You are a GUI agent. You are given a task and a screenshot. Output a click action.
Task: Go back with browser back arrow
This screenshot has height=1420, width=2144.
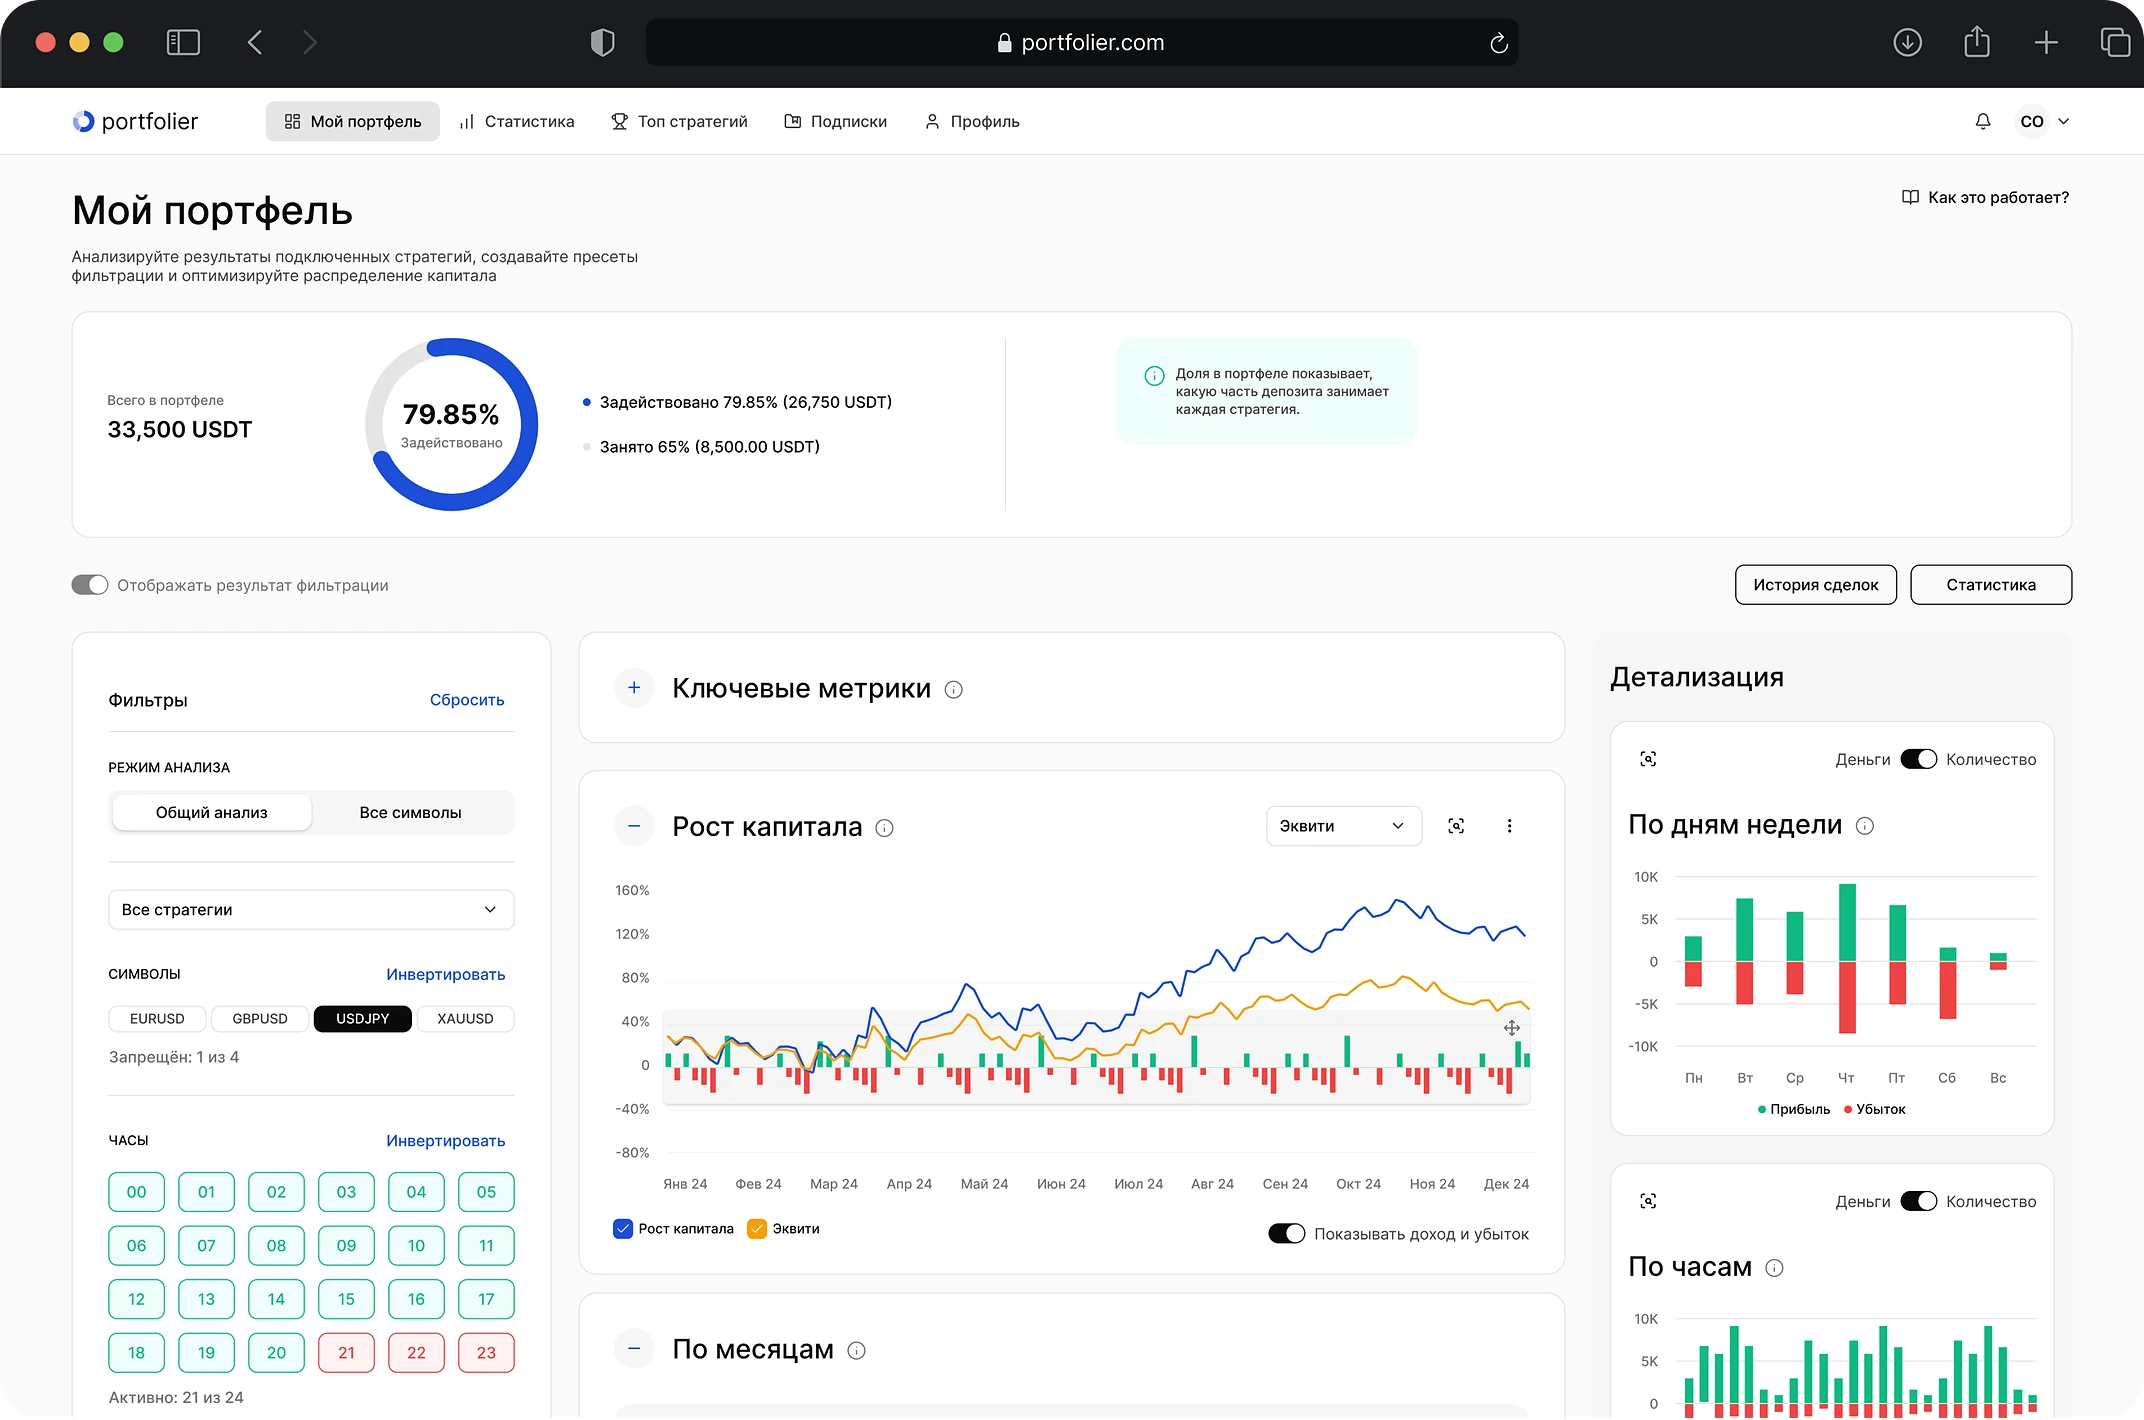255,42
